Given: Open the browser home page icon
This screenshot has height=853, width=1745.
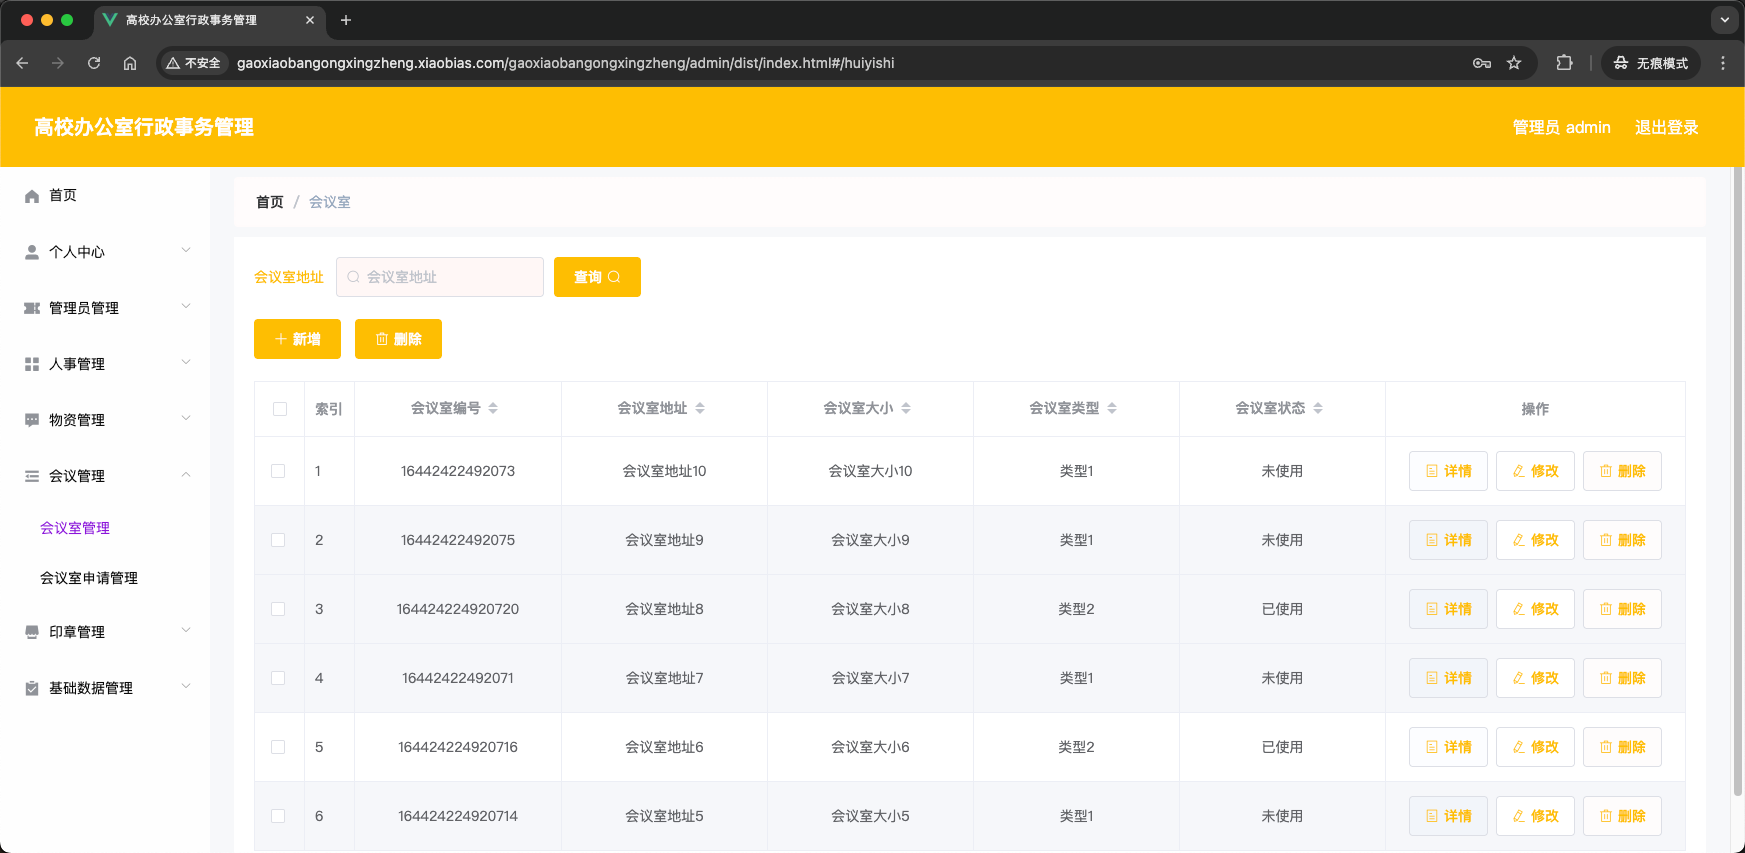Looking at the screenshot, I should (x=130, y=63).
